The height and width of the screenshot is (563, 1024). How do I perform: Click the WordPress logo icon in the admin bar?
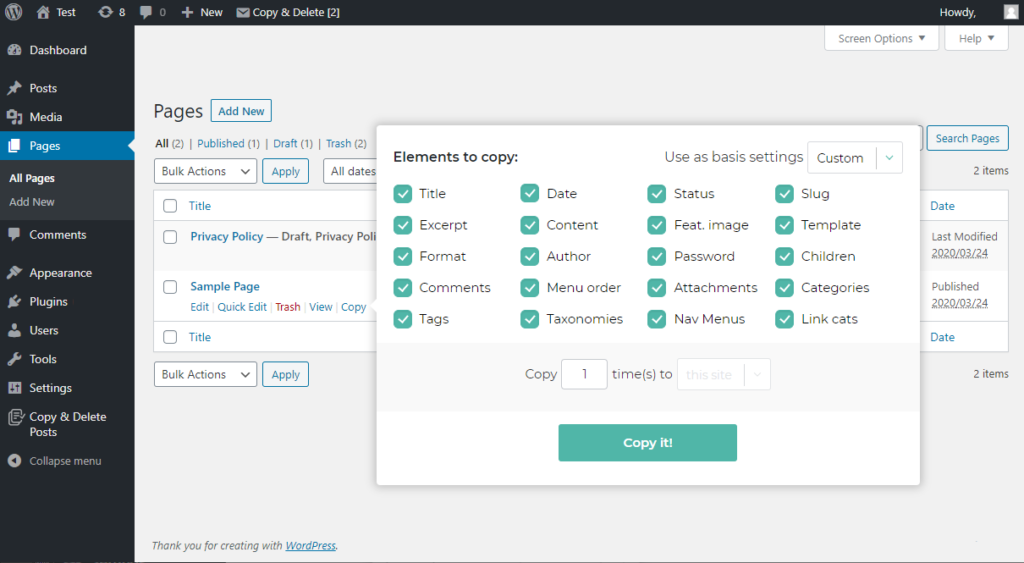[14, 12]
